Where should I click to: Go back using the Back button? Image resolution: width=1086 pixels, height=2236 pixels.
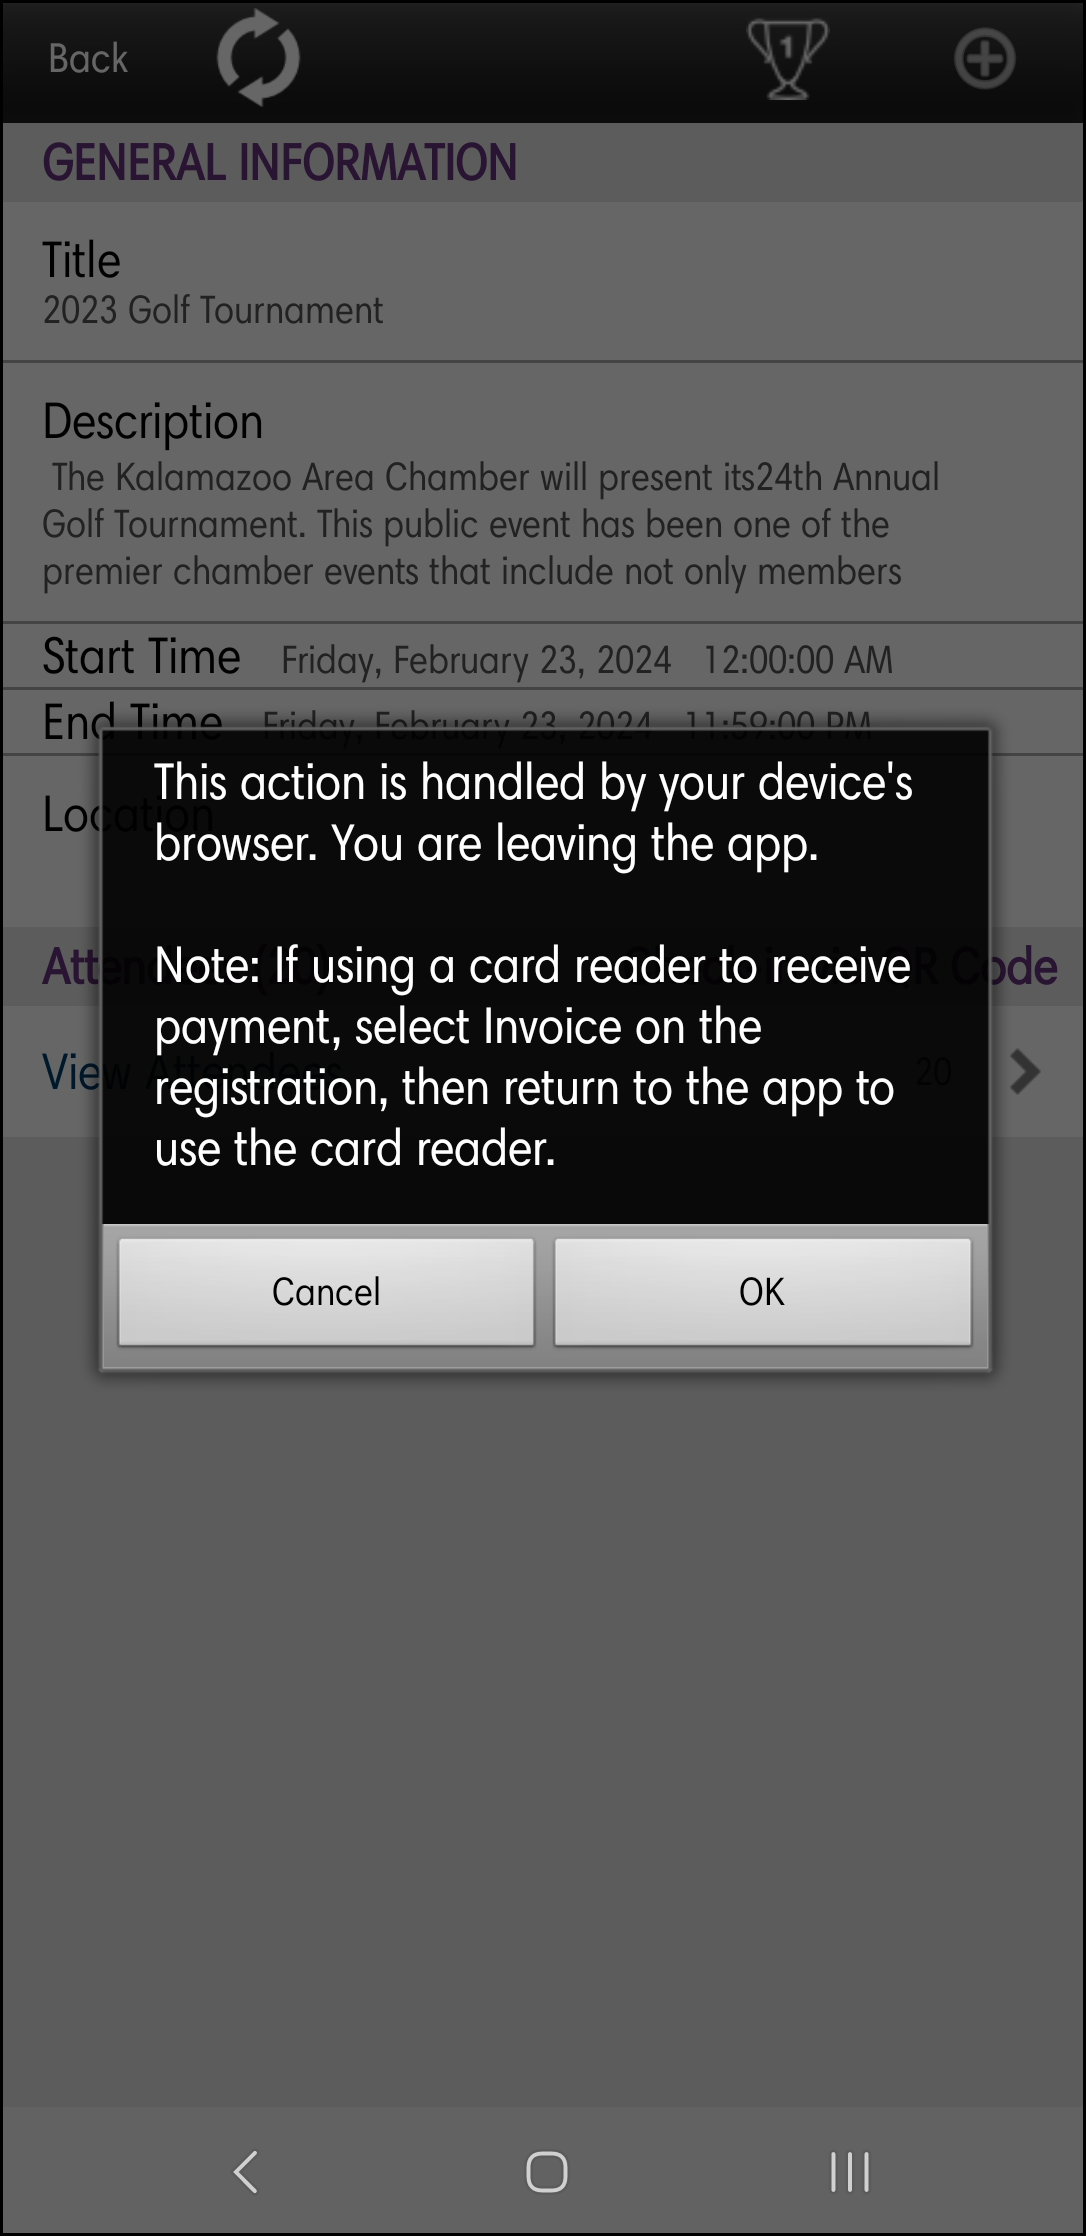coord(88,59)
